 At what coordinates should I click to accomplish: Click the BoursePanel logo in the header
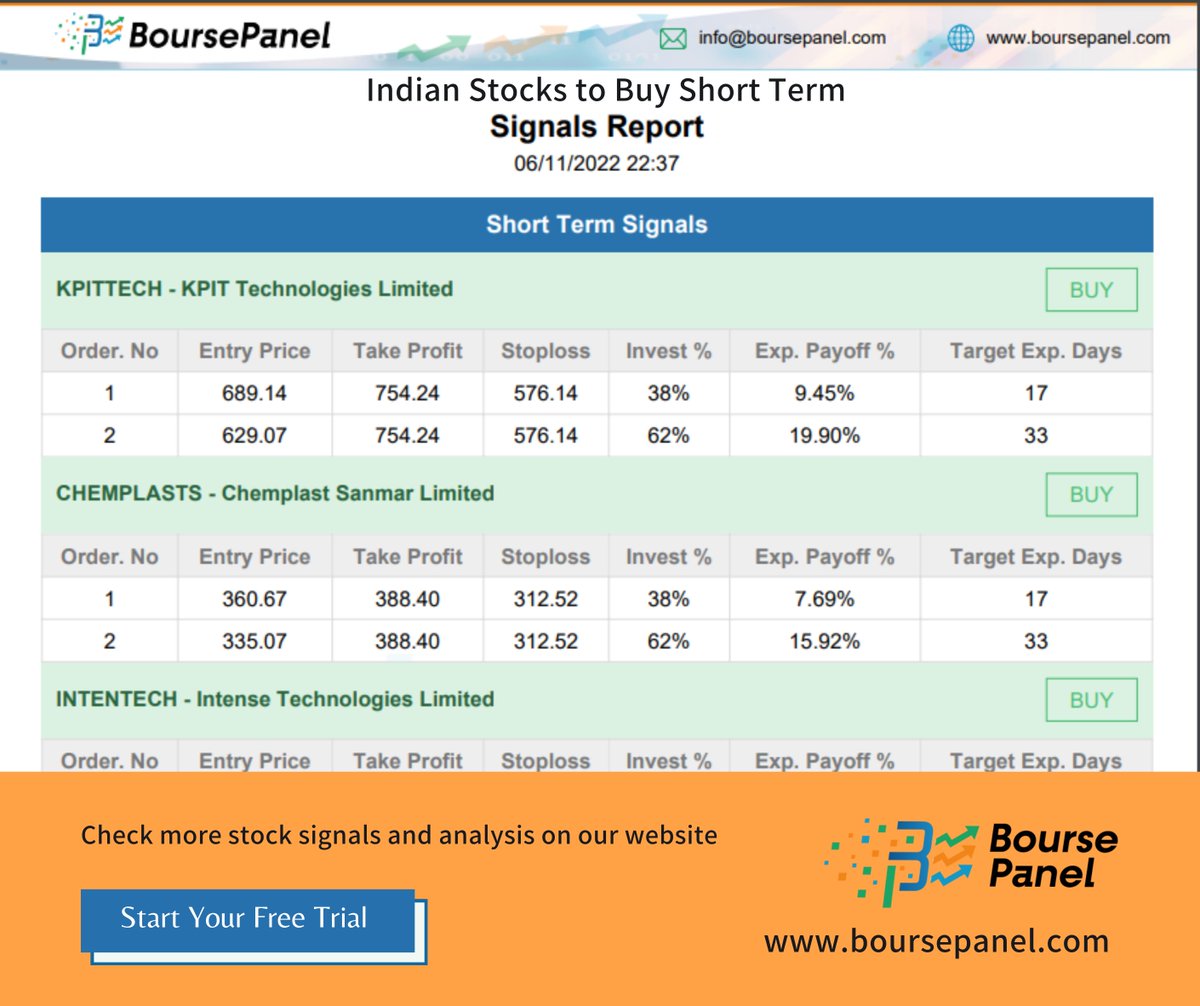(194, 36)
